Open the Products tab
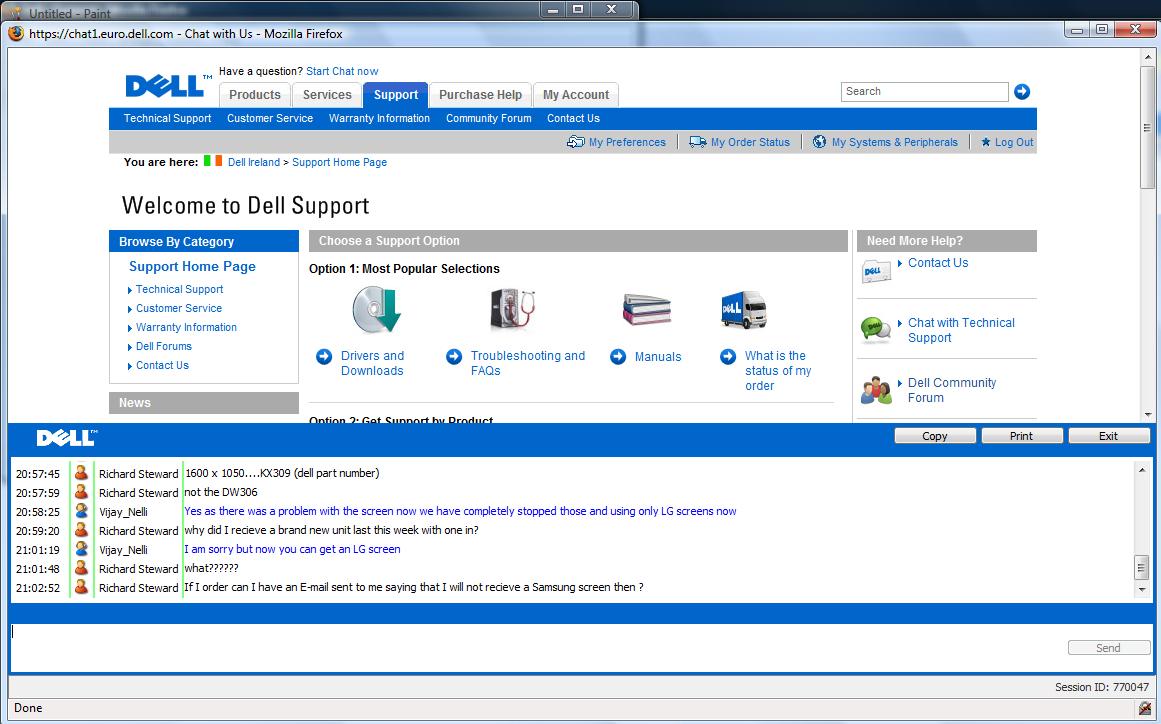This screenshot has width=1161, height=724. pyautogui.click(x=255, y=95)
